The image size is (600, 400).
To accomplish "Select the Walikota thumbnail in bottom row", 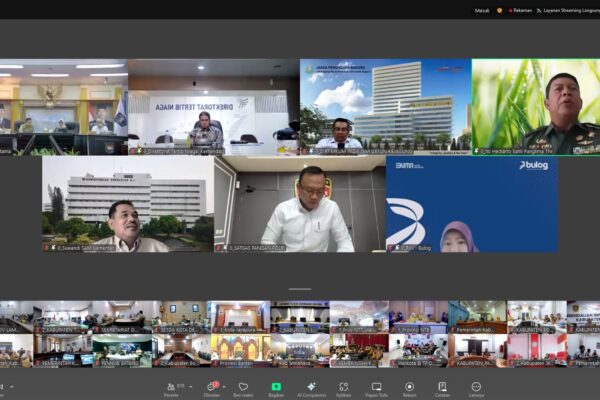I will point(419,351).
